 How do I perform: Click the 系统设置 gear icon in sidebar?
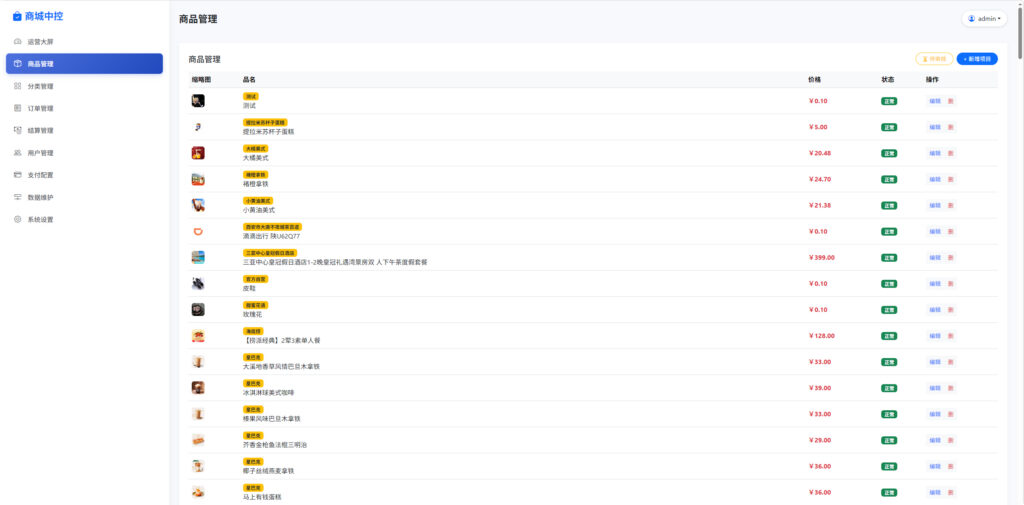point(18,219)
